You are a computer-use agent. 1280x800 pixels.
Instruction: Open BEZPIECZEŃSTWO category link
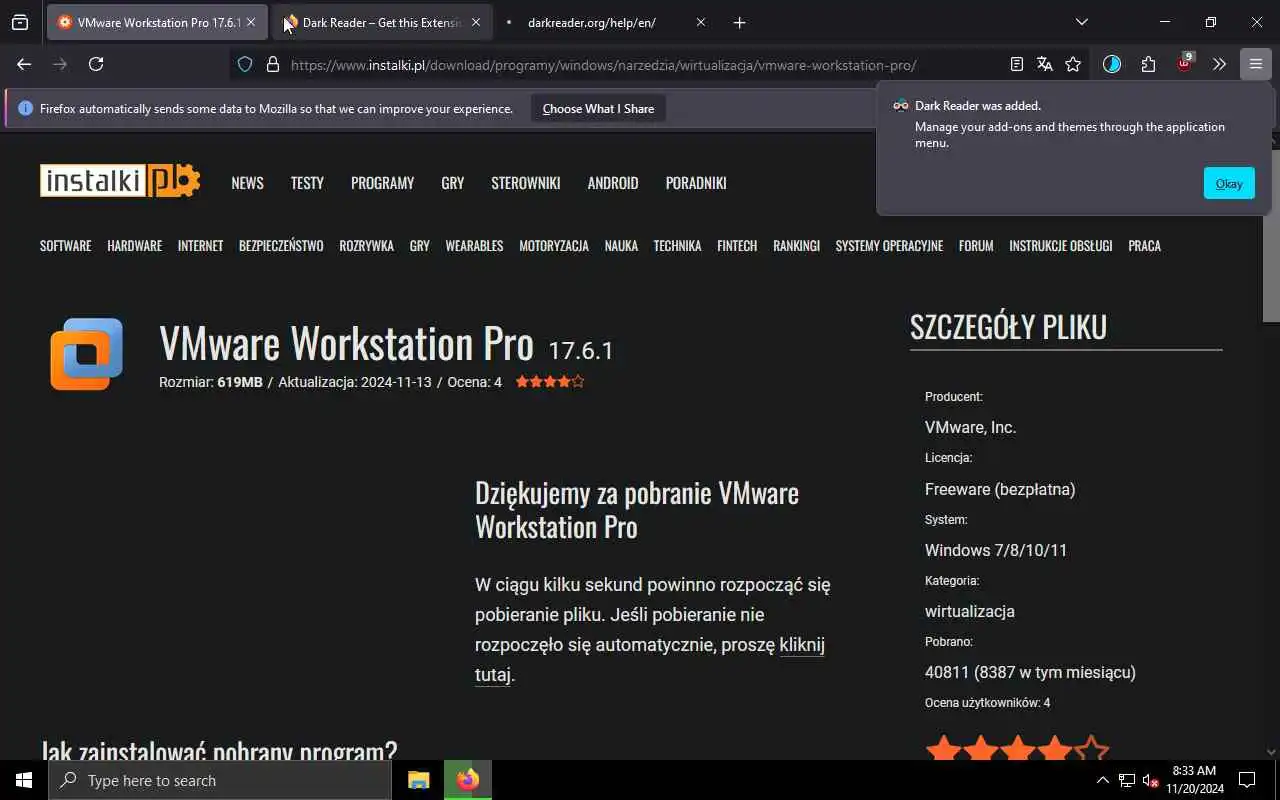281,246
